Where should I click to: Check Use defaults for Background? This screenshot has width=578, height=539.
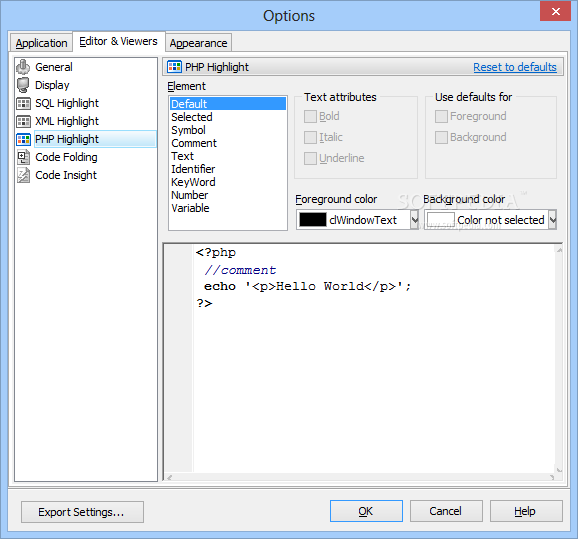click(441, 138)
